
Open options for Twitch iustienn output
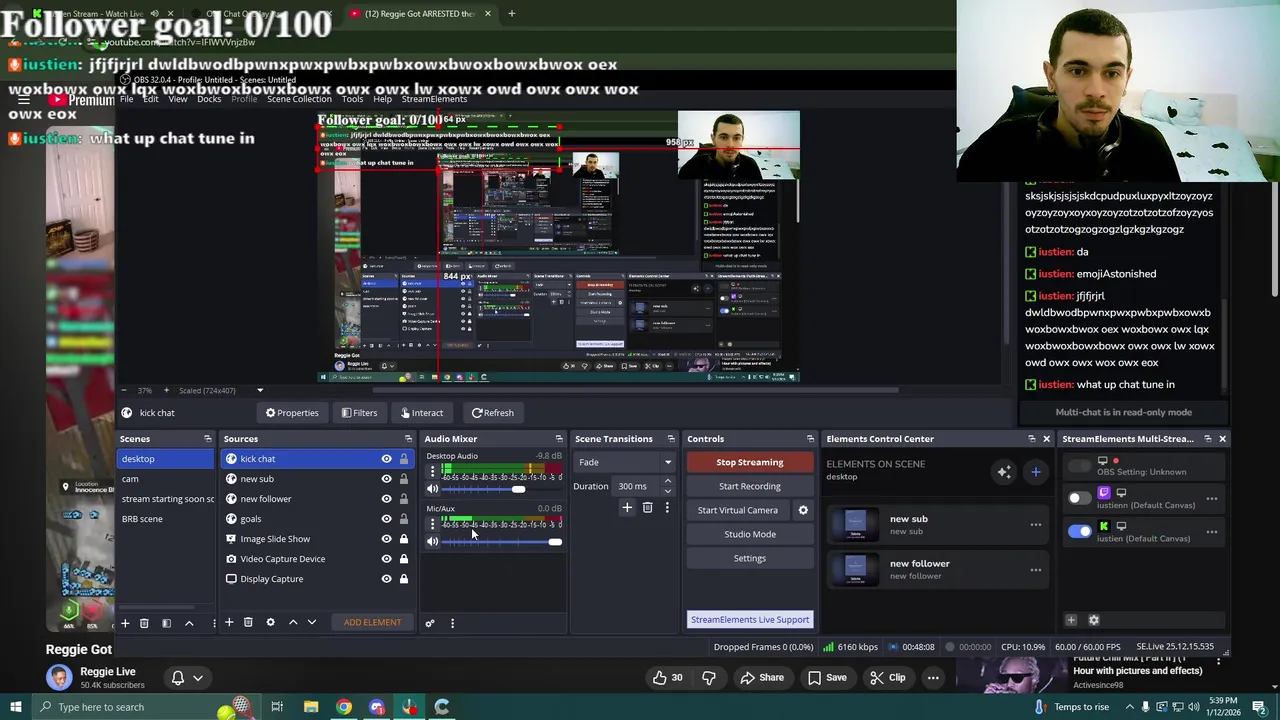pyautogui.click(x=1212, y=498)
